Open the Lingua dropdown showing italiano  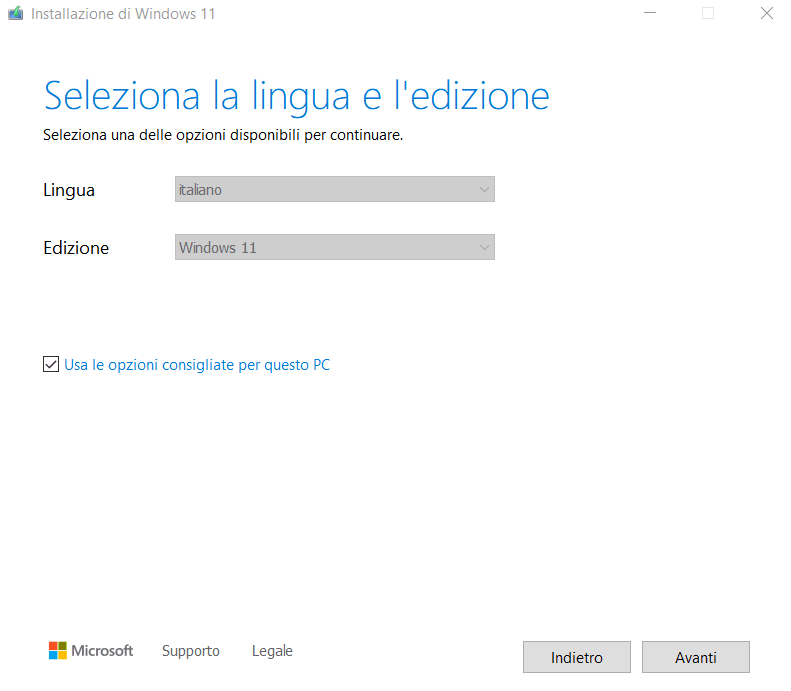point(334,189)
